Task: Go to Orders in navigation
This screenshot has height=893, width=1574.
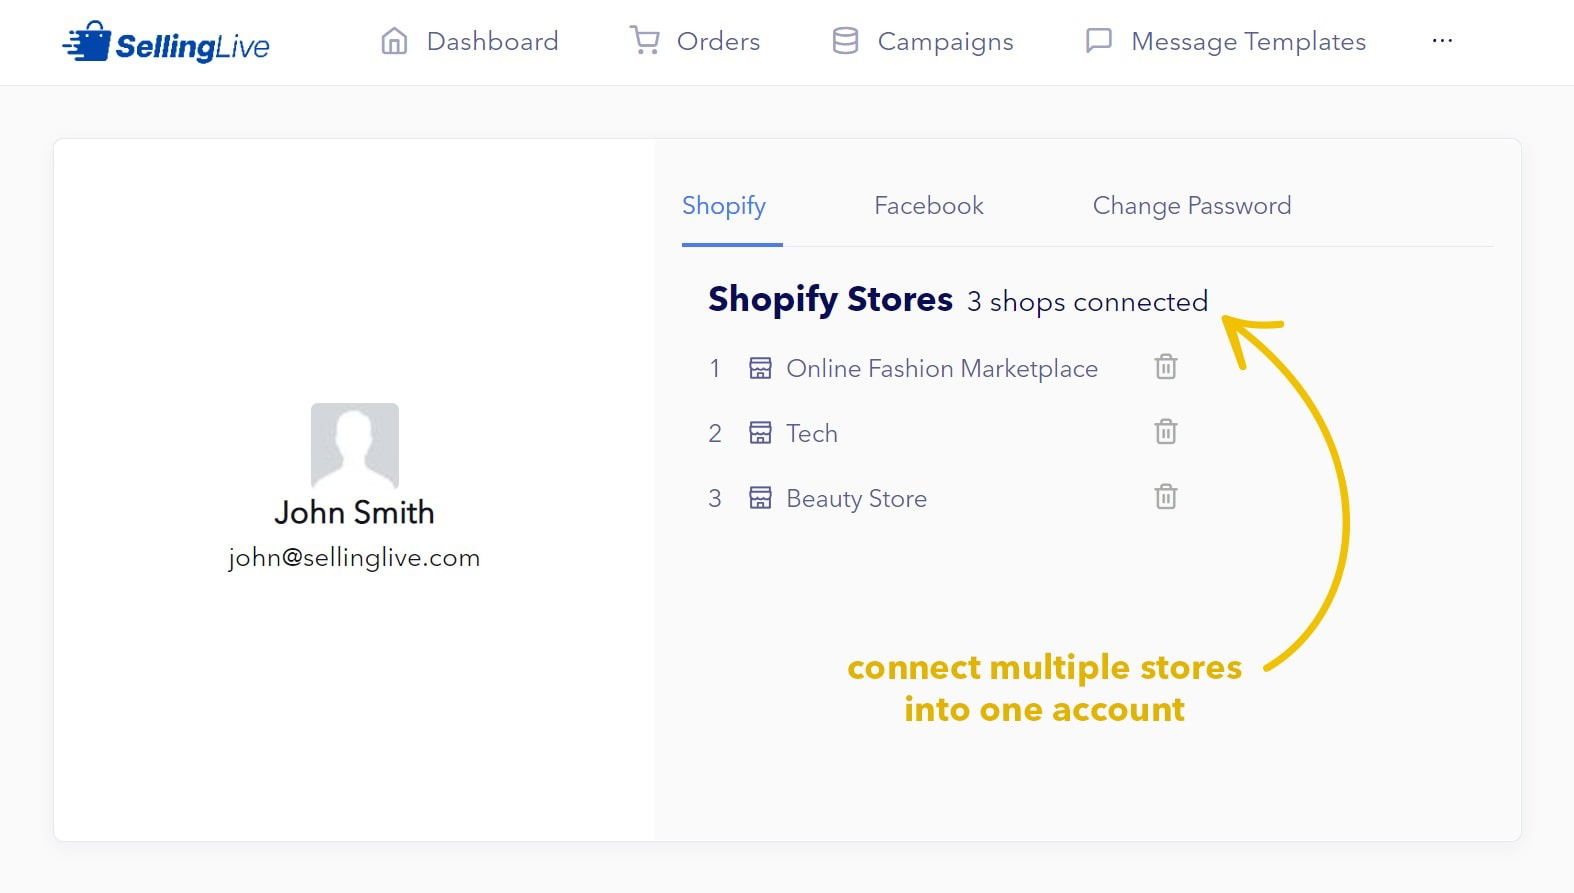Action: click(x=718, y=41)
